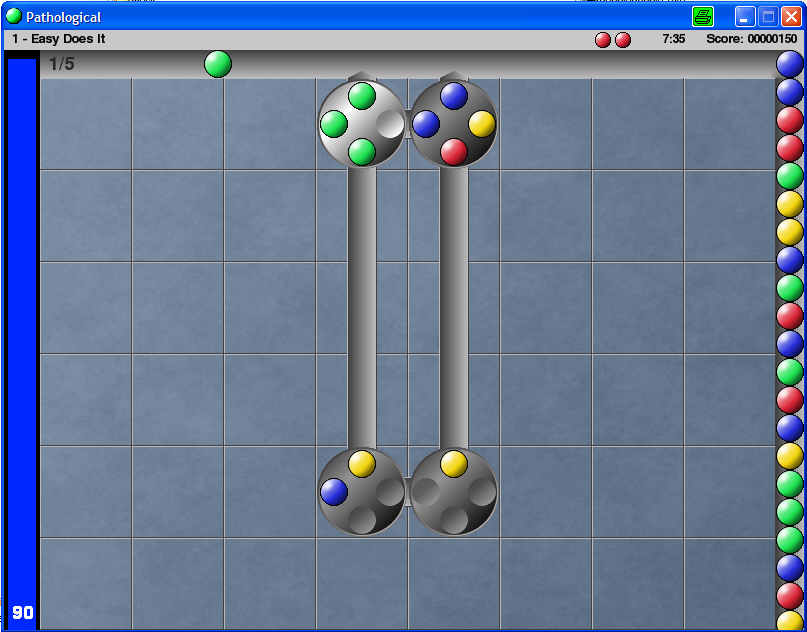Image resolution: width=807 pixels, height=632 pixels.
Task: Select left-slot green marble in the white wheel
Action: point(334,124)
